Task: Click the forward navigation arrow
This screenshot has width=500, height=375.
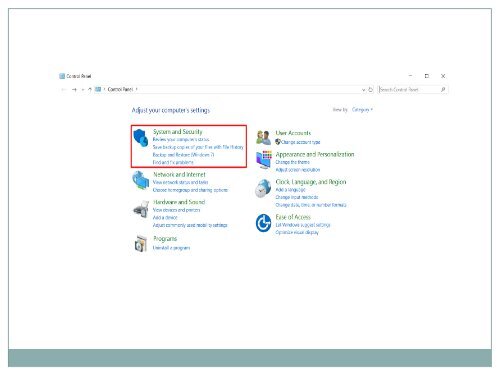Action: pyautogui.click(x=74, y=90)
